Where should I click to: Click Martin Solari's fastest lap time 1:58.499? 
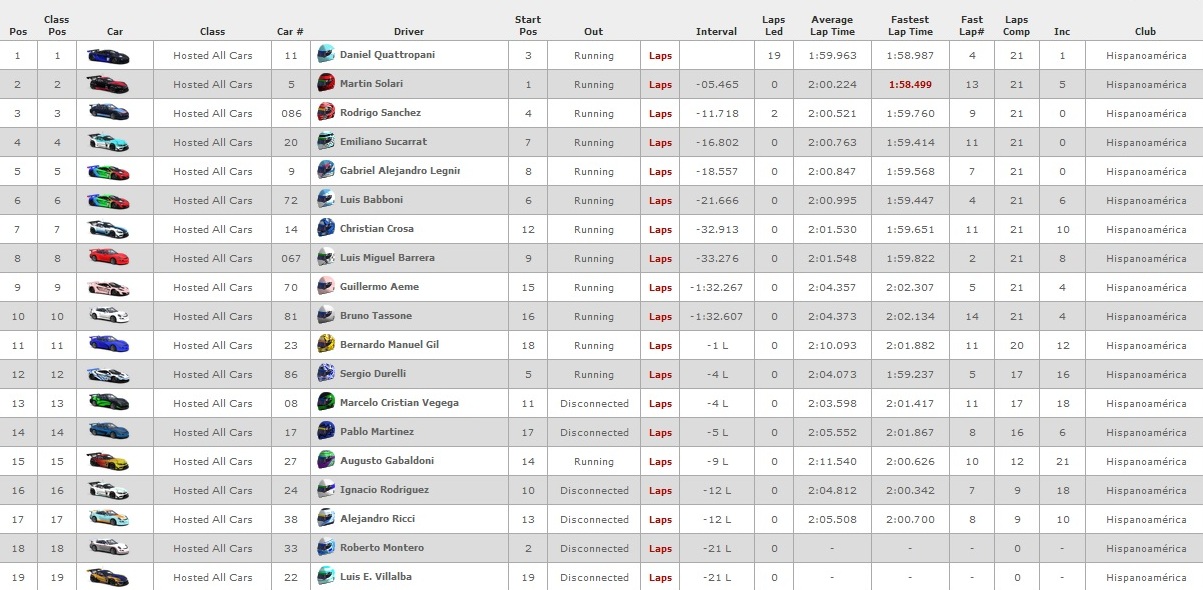click(x=910, y=85)
